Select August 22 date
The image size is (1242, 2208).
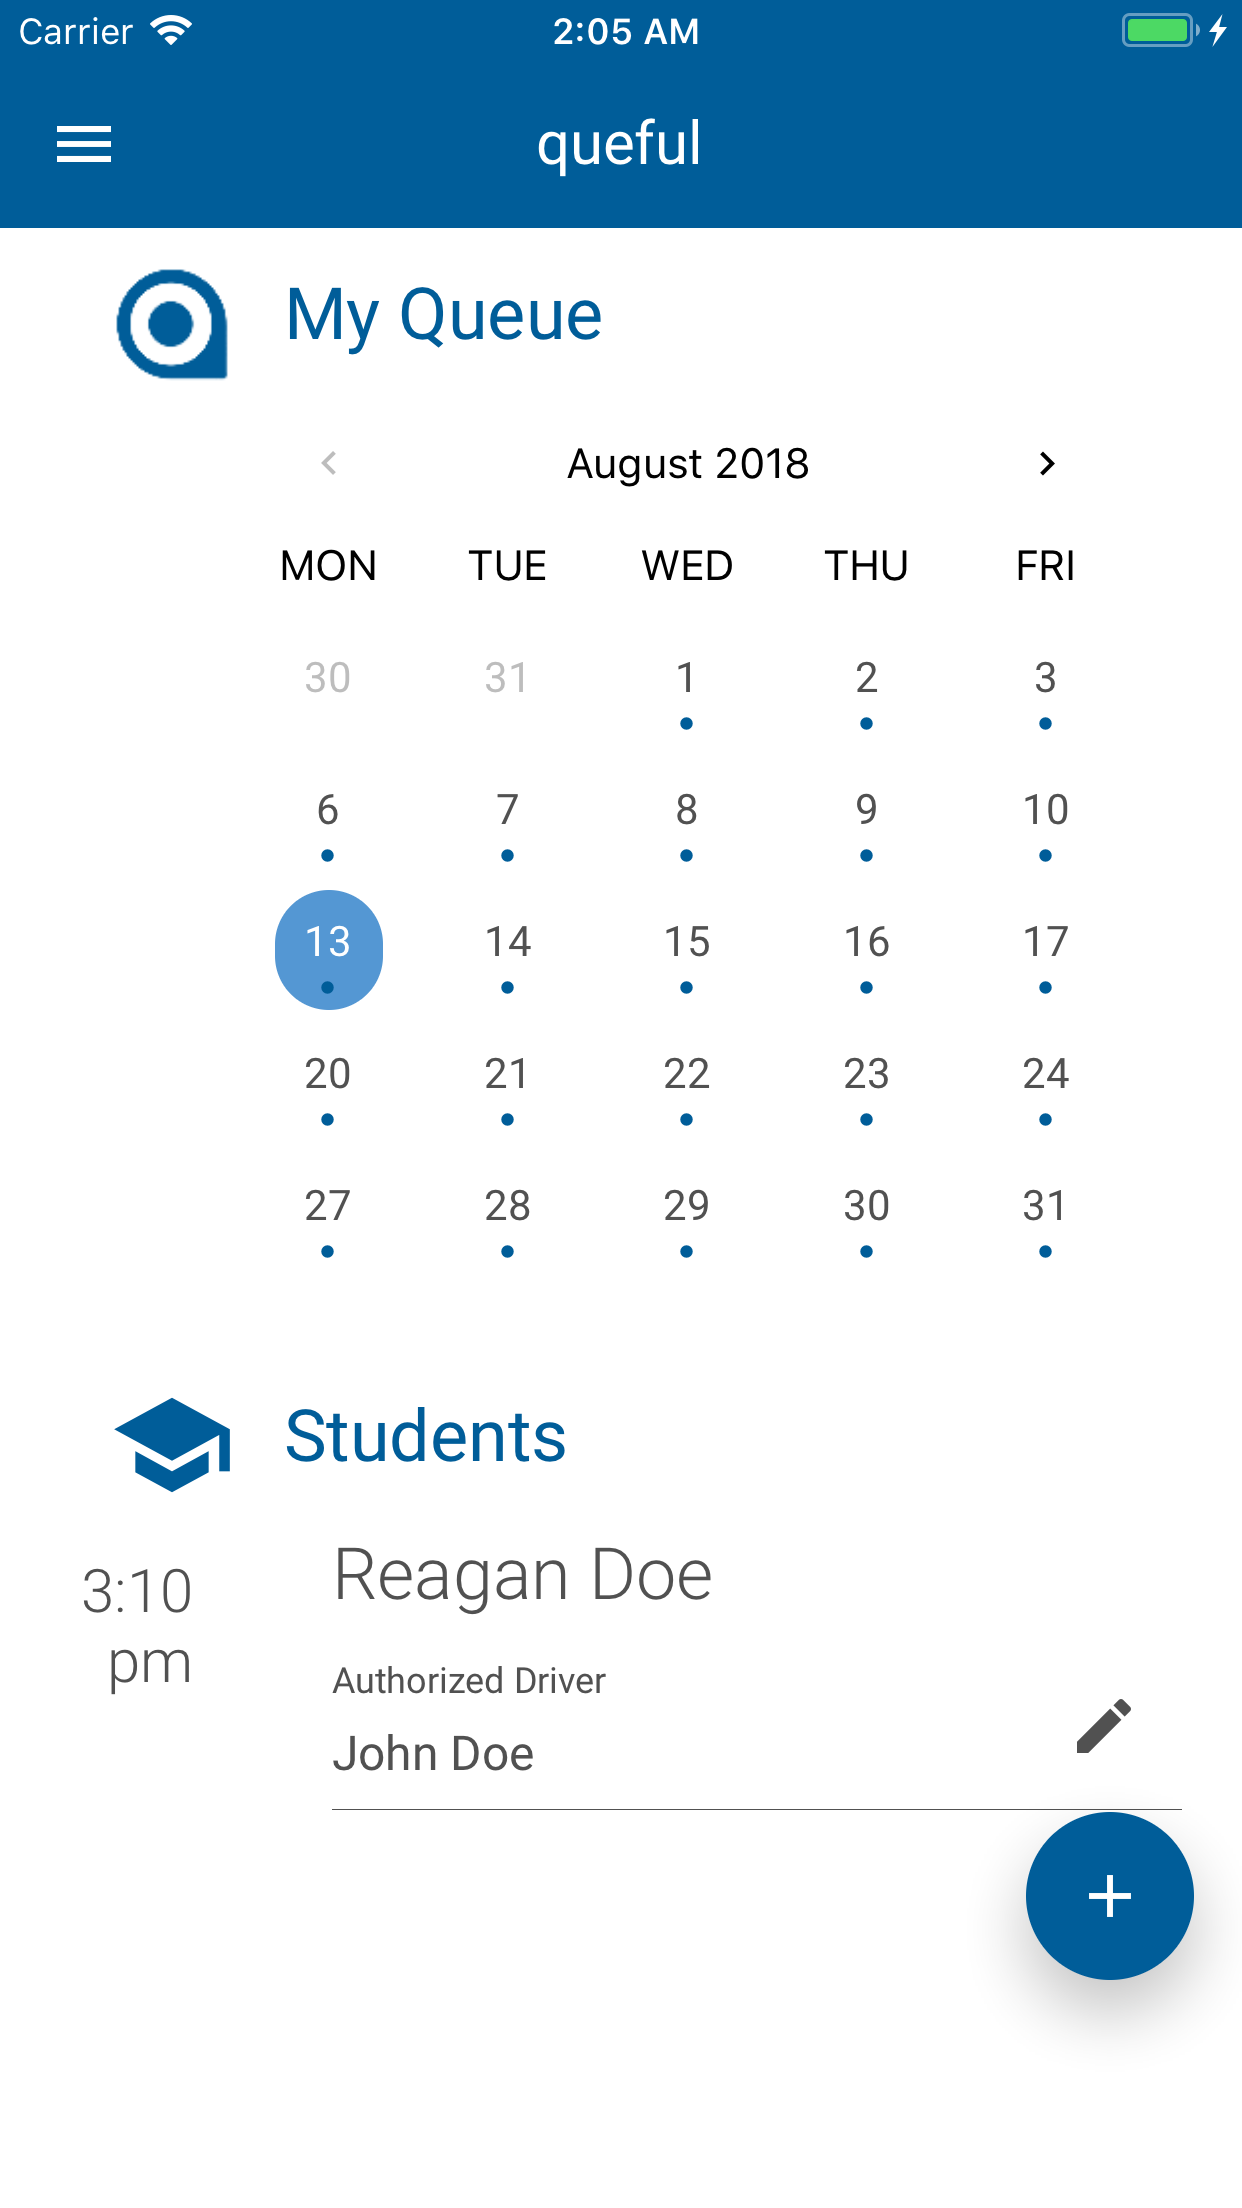coord(686,1081)
